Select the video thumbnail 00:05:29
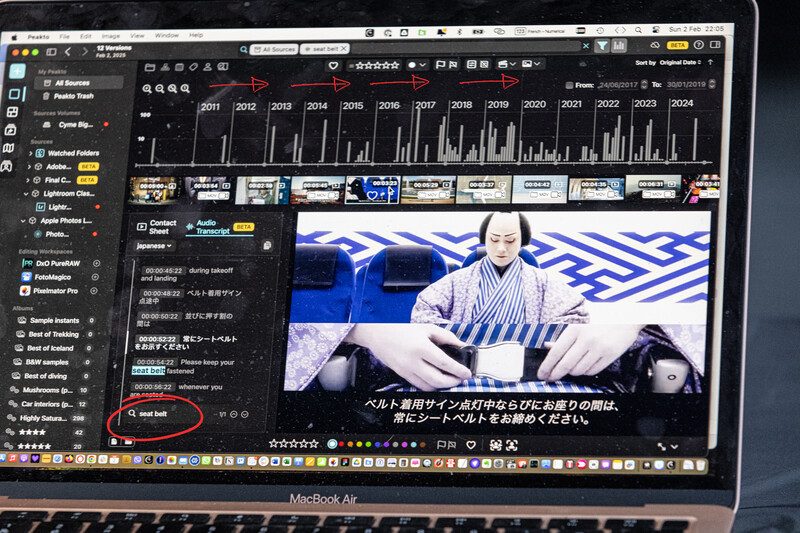Screen dimensions: 800x533 pos(428,190)
